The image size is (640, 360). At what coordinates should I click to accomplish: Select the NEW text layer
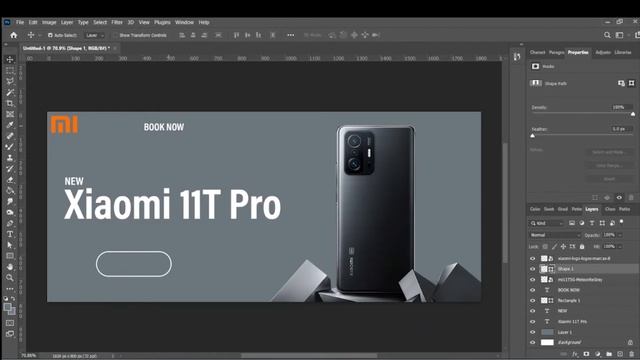coord(562,311)
